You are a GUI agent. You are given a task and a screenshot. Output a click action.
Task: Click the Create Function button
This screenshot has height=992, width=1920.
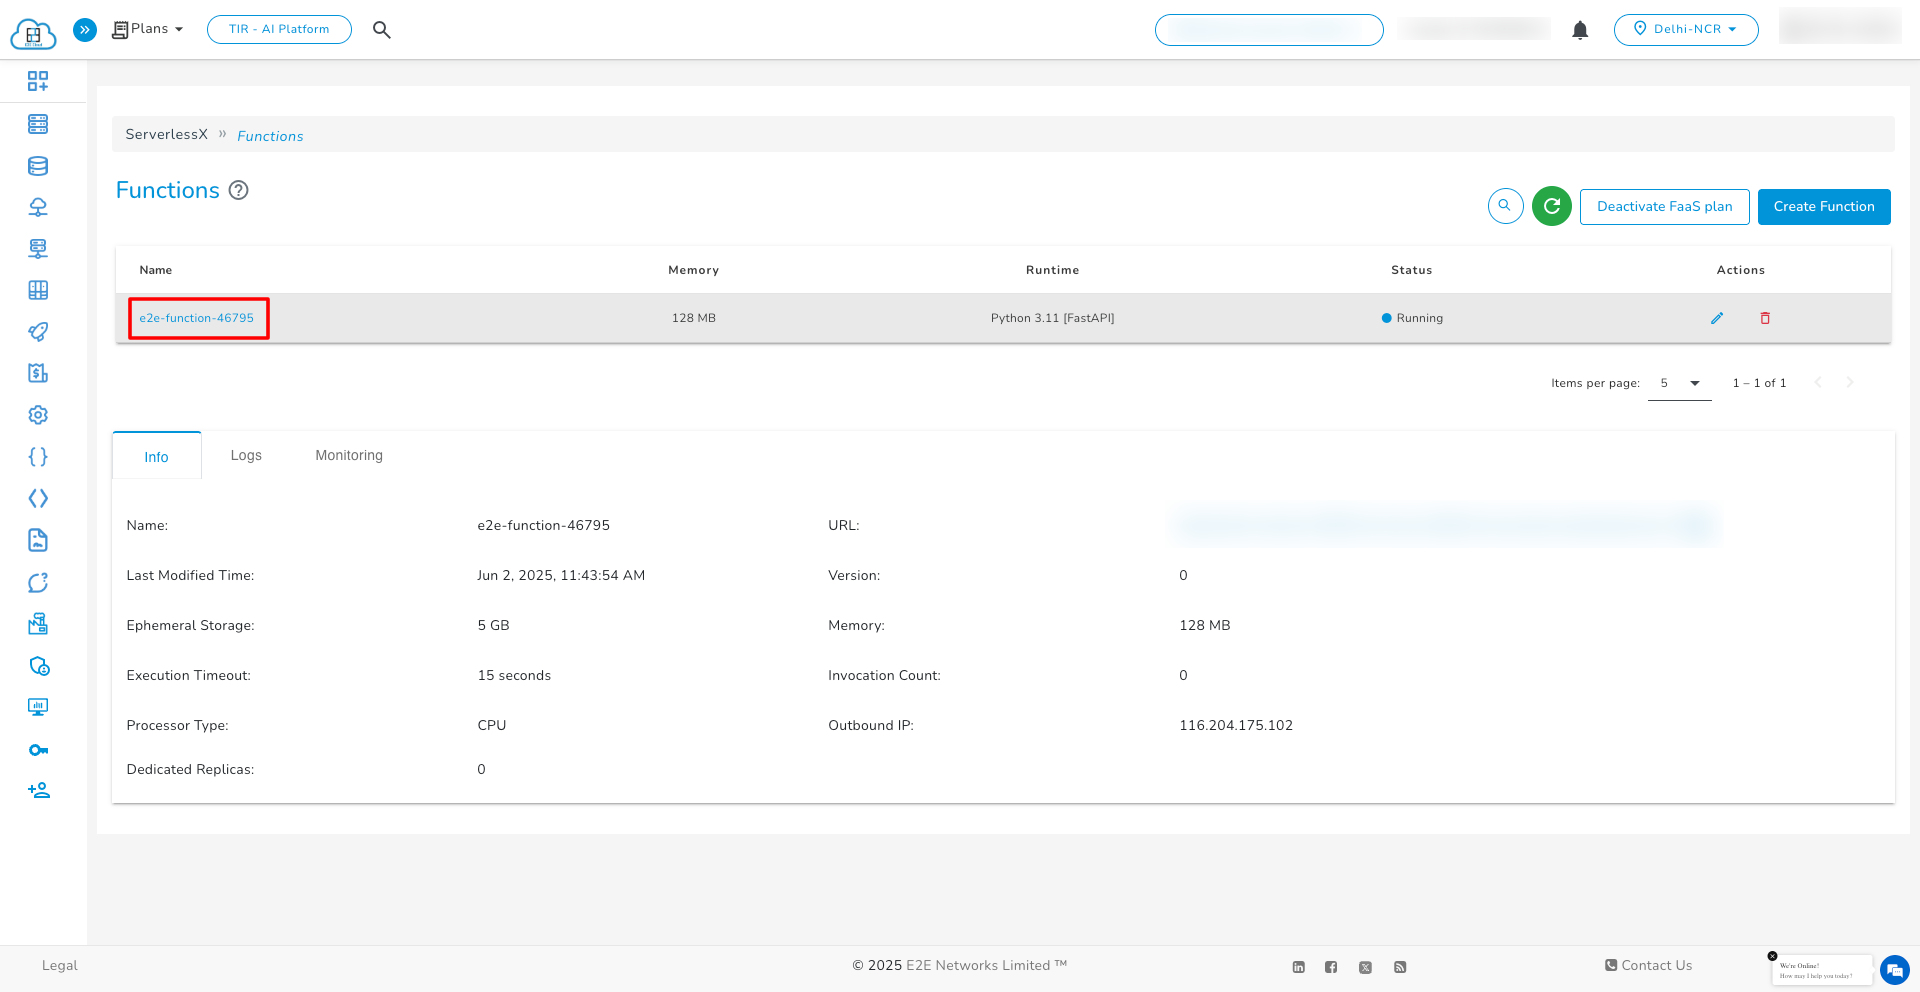(1823, 206)
